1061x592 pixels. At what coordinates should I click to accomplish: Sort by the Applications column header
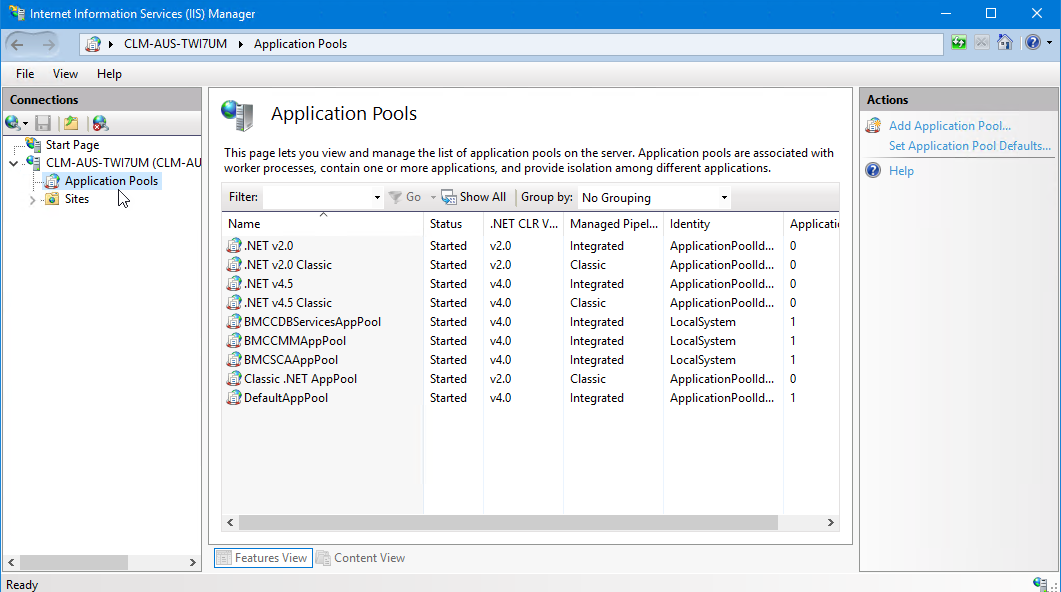coord(811,224)
